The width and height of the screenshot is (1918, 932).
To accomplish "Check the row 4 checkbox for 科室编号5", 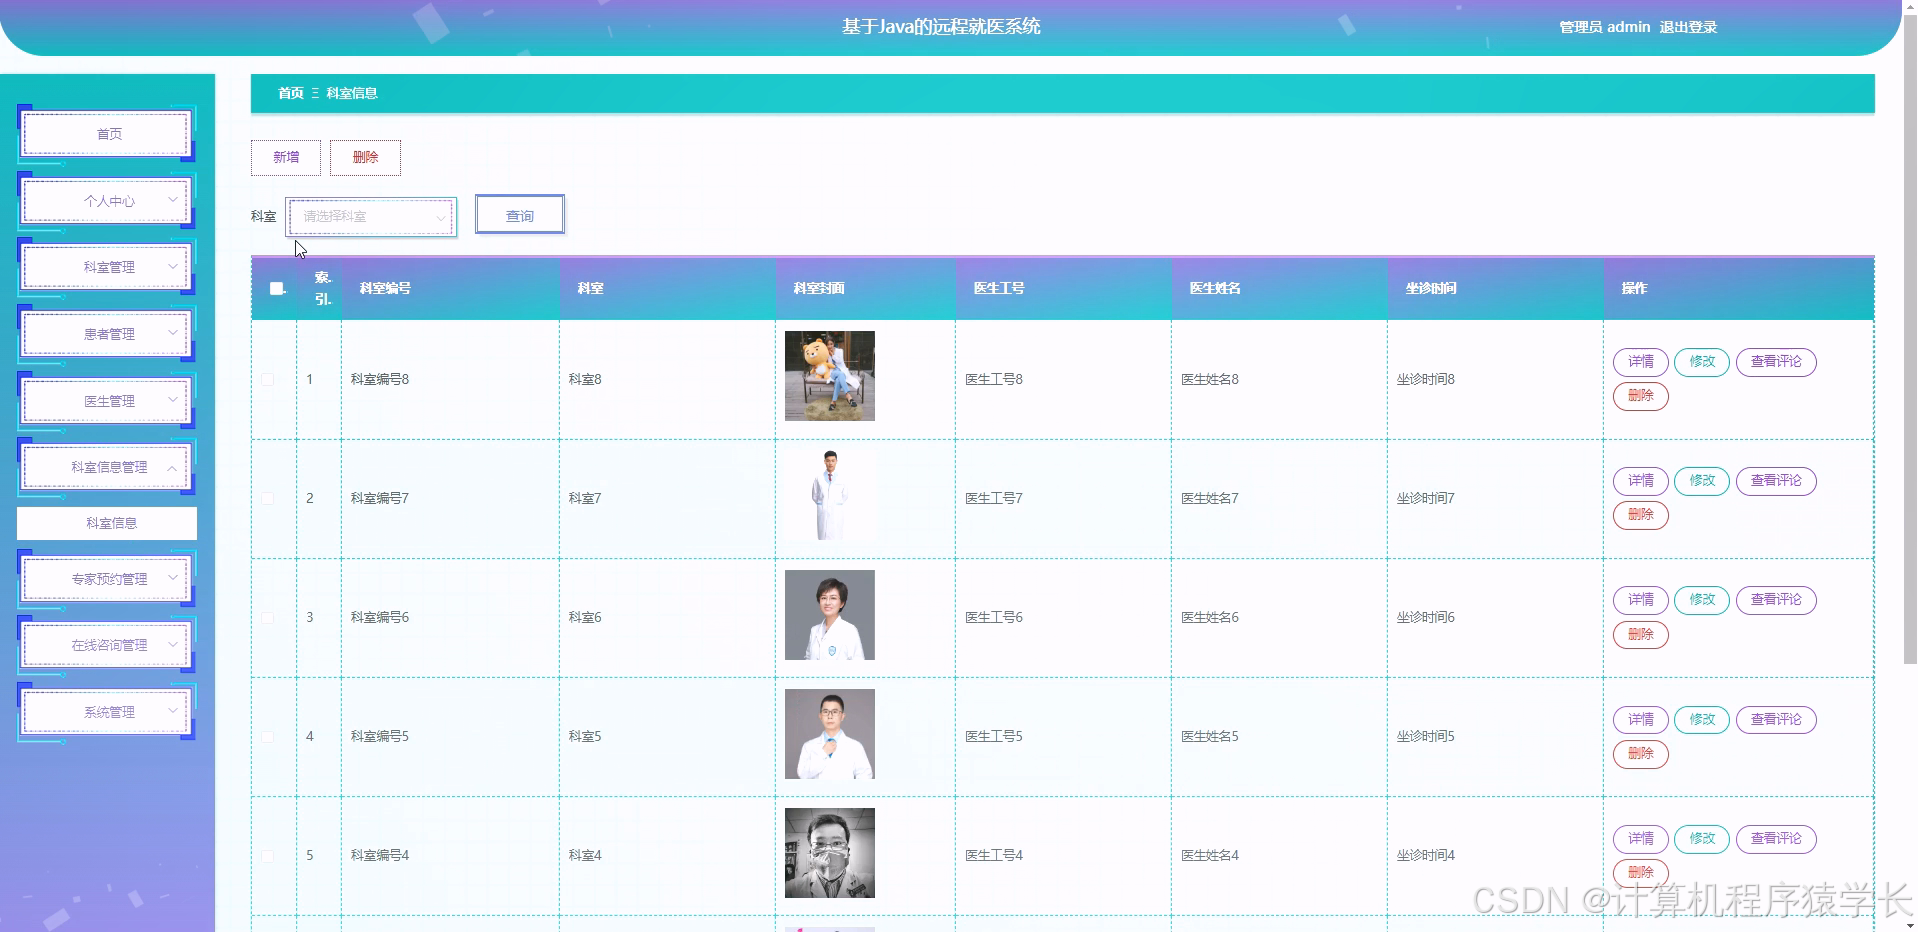I will point(268,736).
